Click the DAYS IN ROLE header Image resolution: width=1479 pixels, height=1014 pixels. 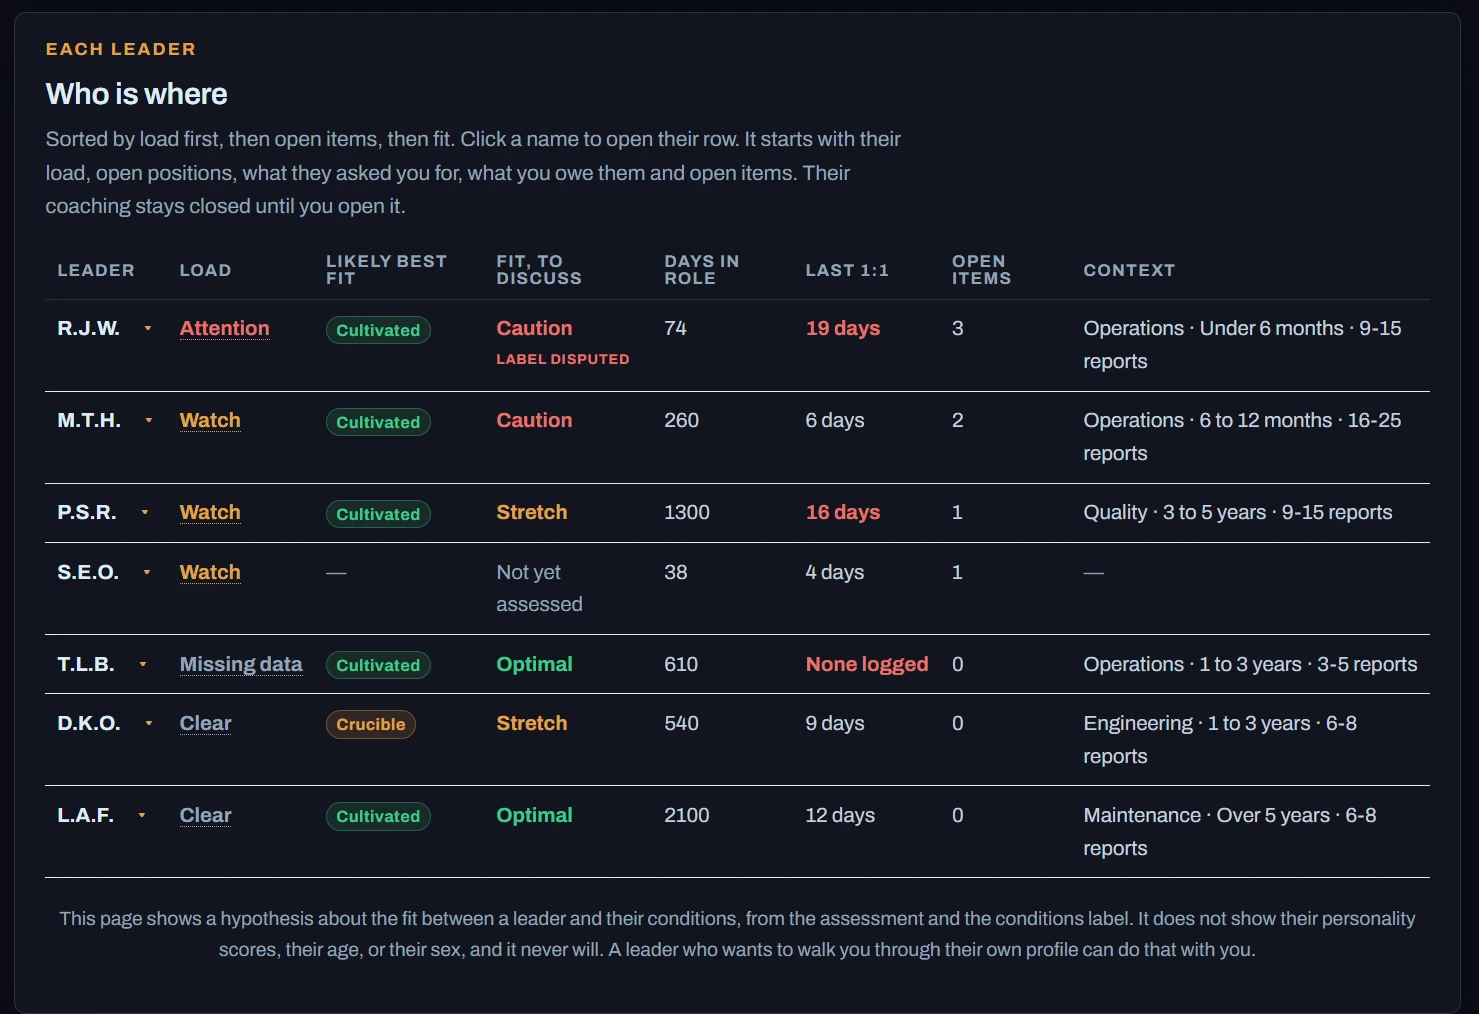702,270
